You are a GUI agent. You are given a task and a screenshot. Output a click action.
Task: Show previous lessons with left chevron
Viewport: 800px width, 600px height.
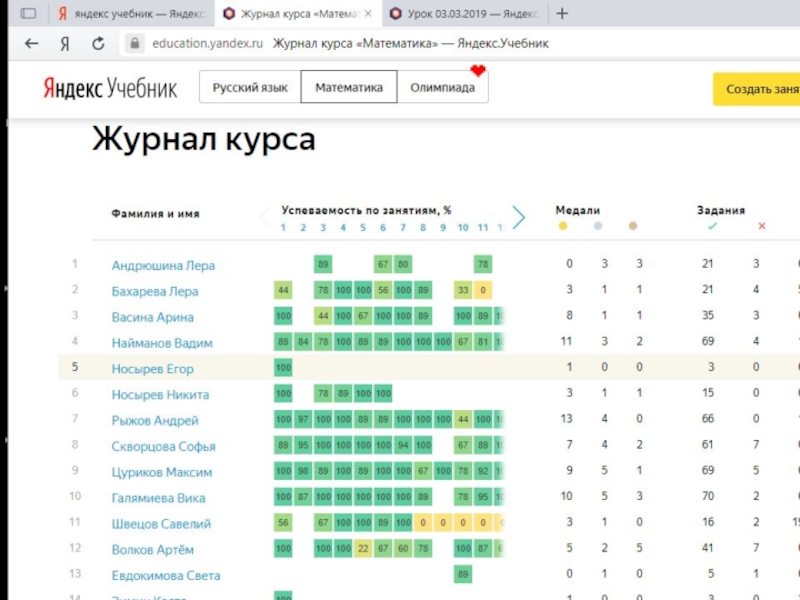265,217
